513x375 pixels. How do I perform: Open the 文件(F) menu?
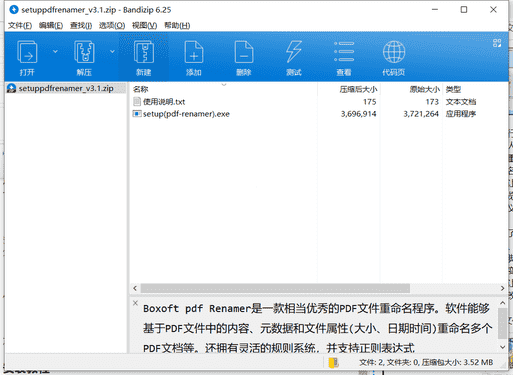coord(20,25)
